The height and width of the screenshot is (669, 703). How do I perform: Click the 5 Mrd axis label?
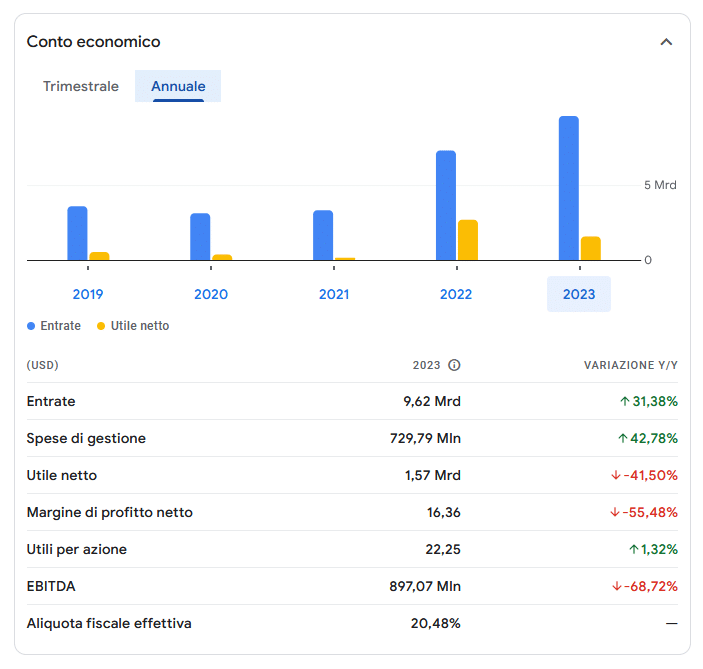click(x=660, y=185)
